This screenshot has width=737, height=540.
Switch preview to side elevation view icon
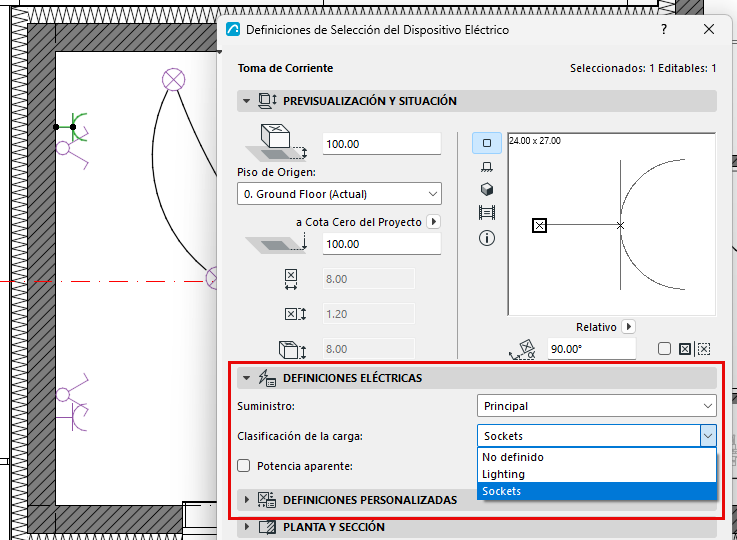[486, 167]
